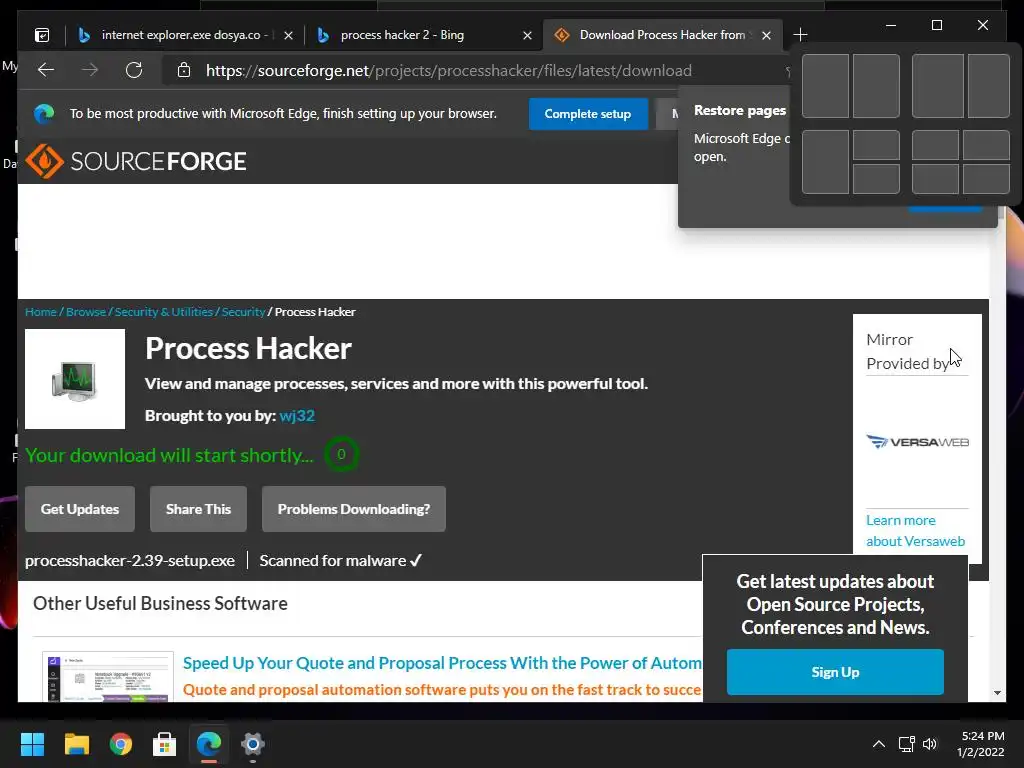Image resolution: width=1024 pixels, height=768 pixels.
Task: Click the SourceForge logo
Action: click(x=136, y=161)
